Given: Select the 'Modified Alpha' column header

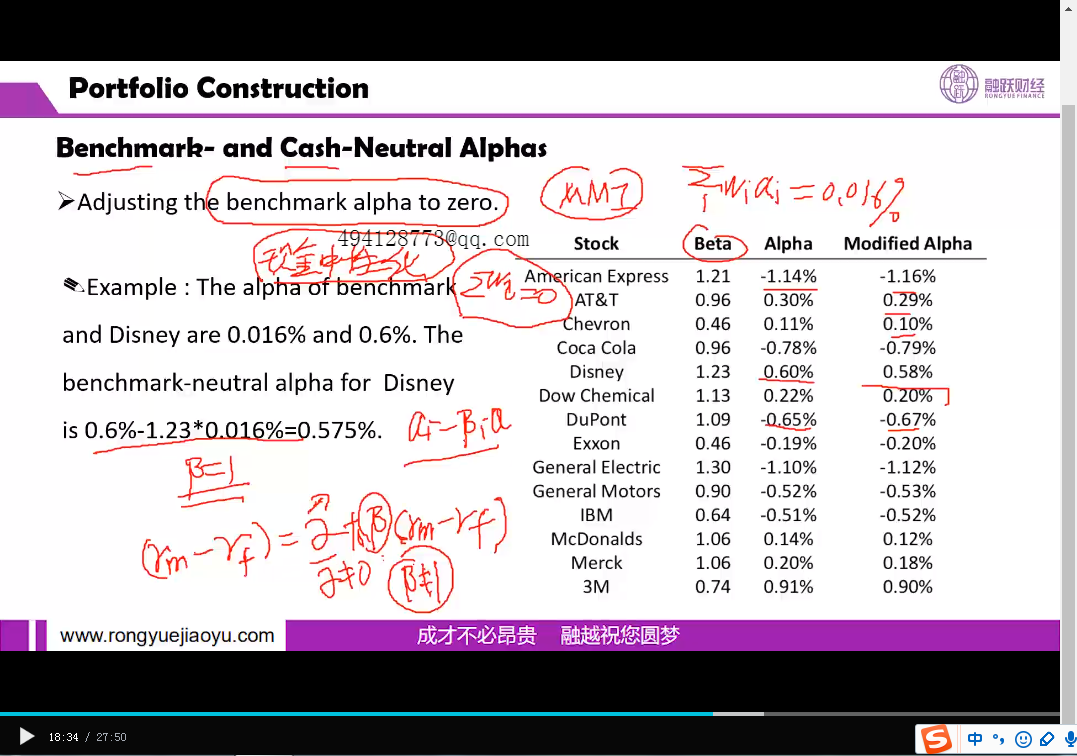Looking at the screenshot, I should (907, 244).
